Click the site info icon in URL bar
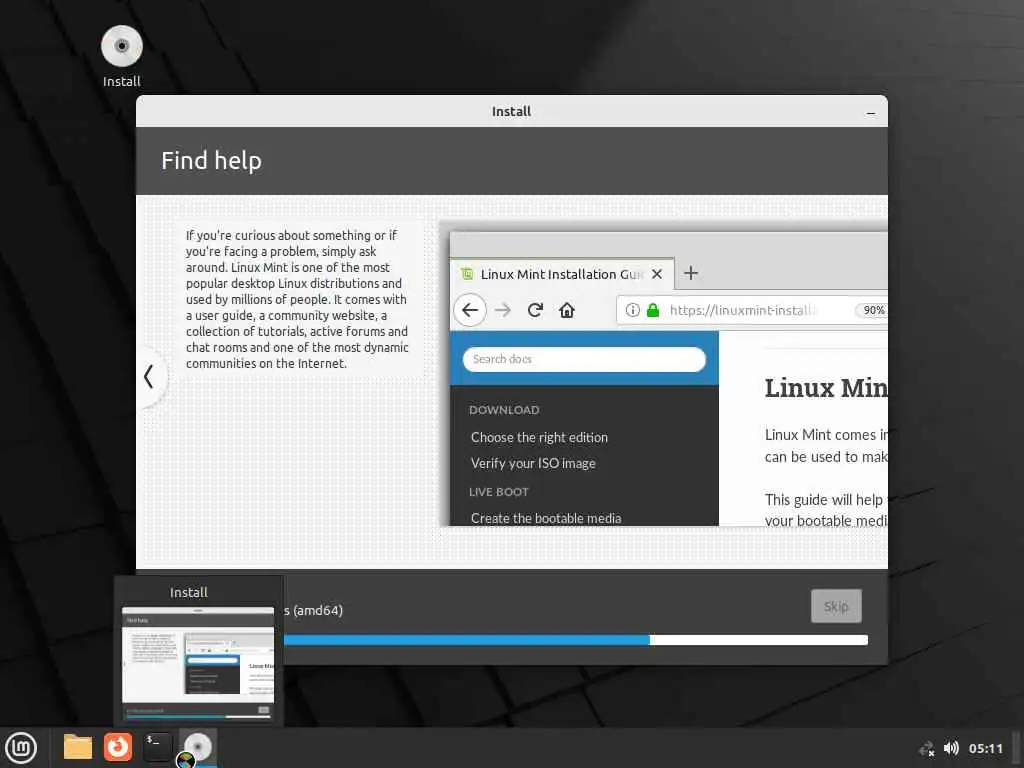Image resolution: width=1024 pixels, height=768 pixels. [632, 310]
